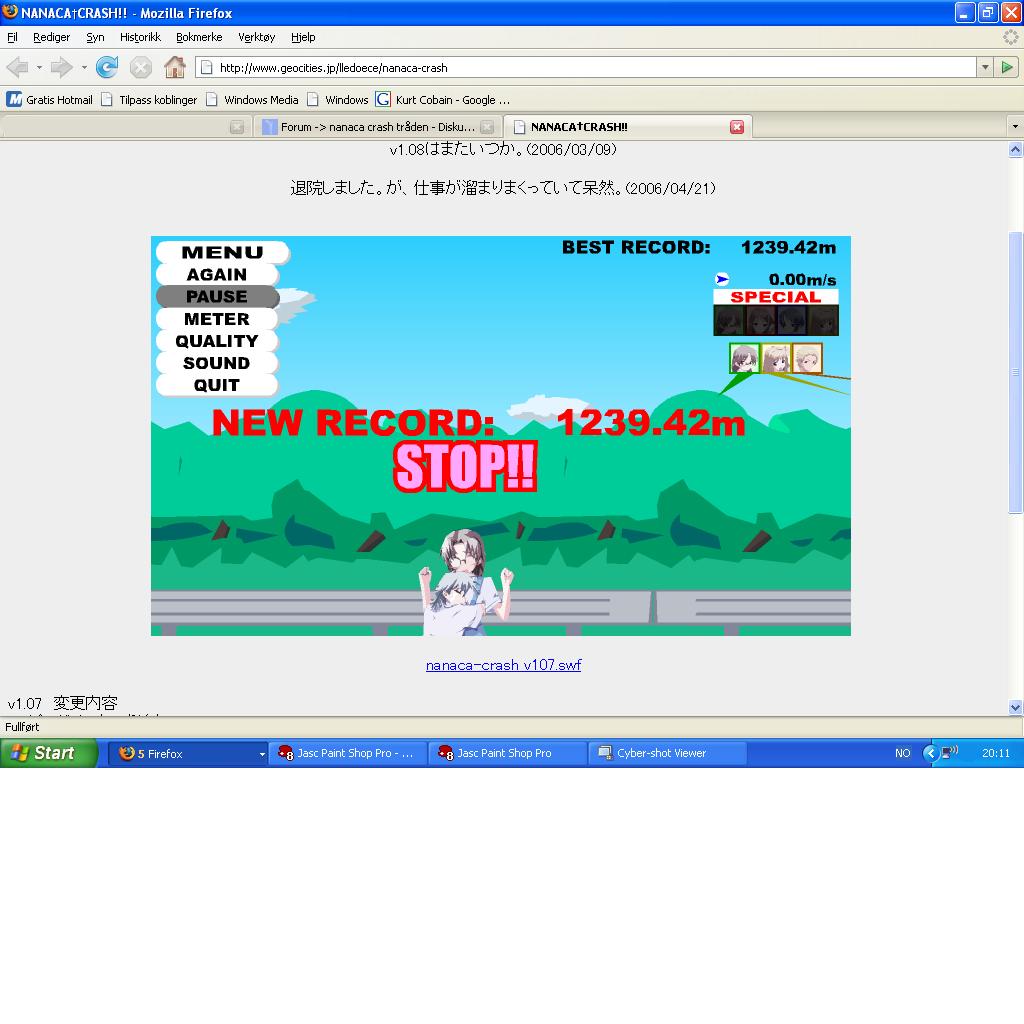Screen dimensions: 1024x1024
Task: Open the Kurt Cobain - Google bookmark
Action: 443,100
